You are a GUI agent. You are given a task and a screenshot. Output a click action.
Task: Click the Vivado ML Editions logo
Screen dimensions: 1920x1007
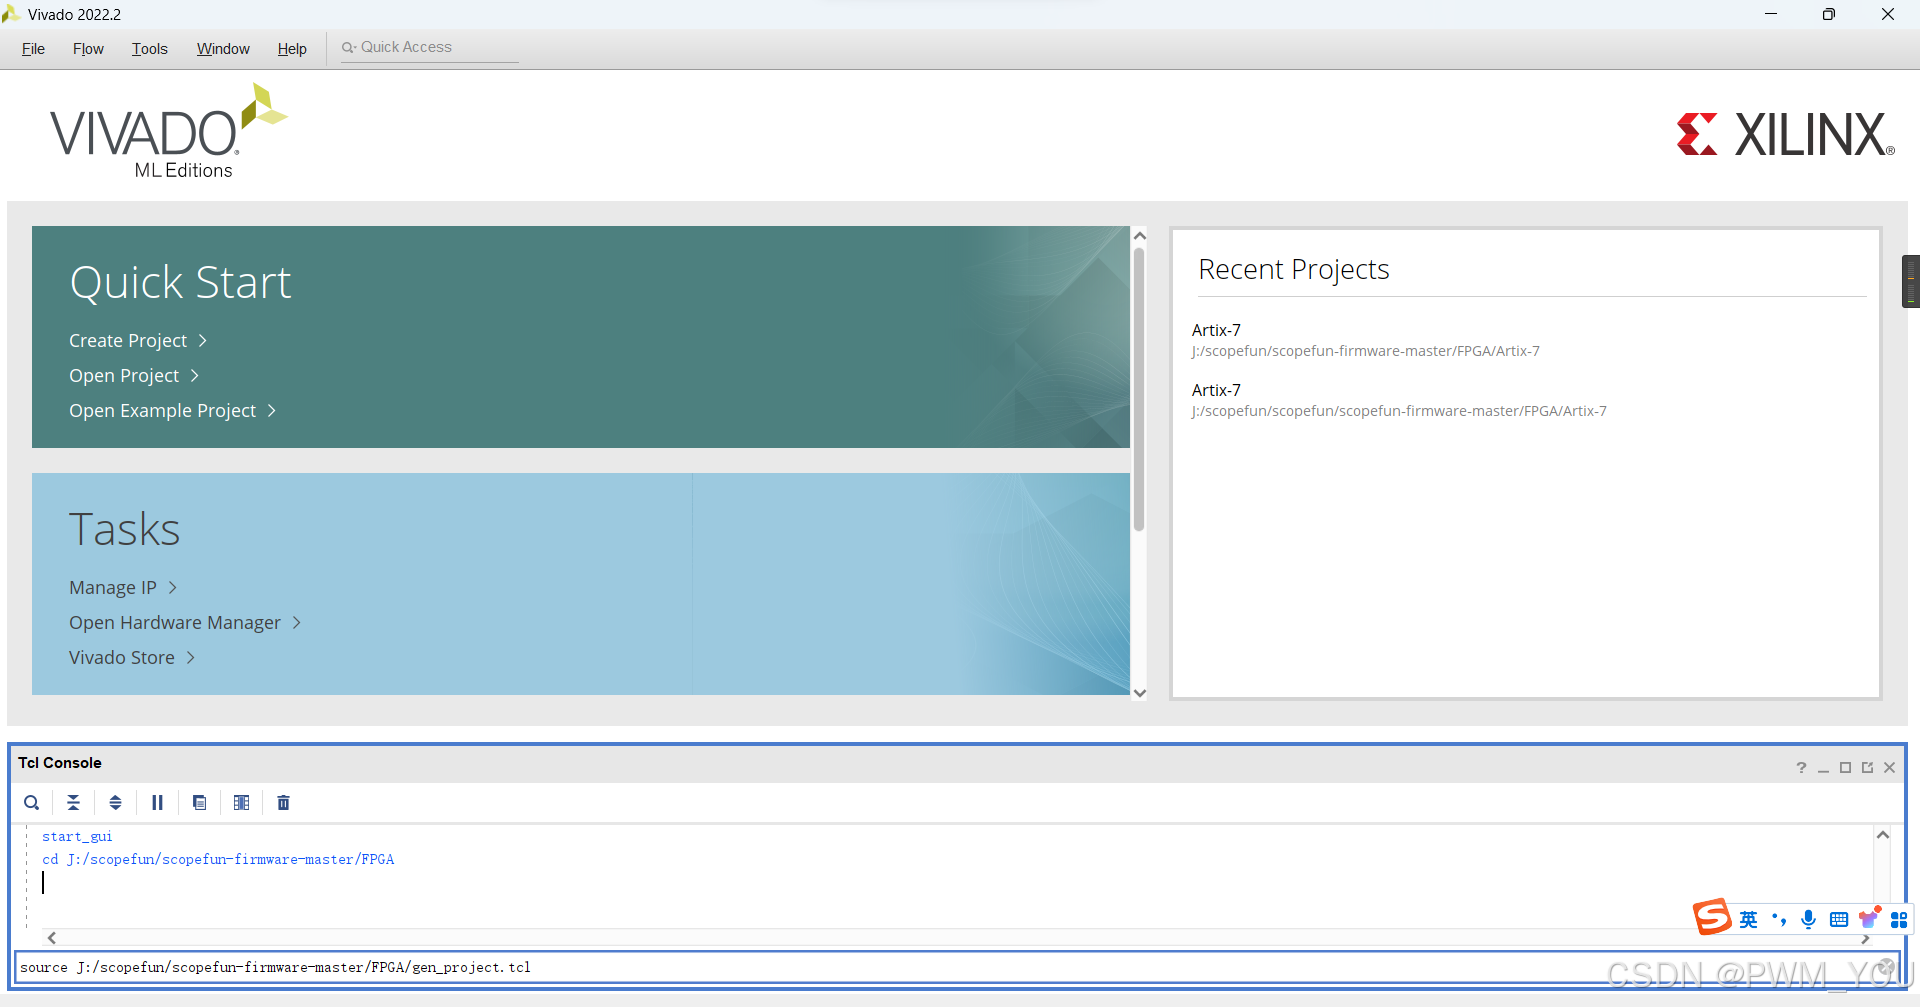click(x=168, y=132)
